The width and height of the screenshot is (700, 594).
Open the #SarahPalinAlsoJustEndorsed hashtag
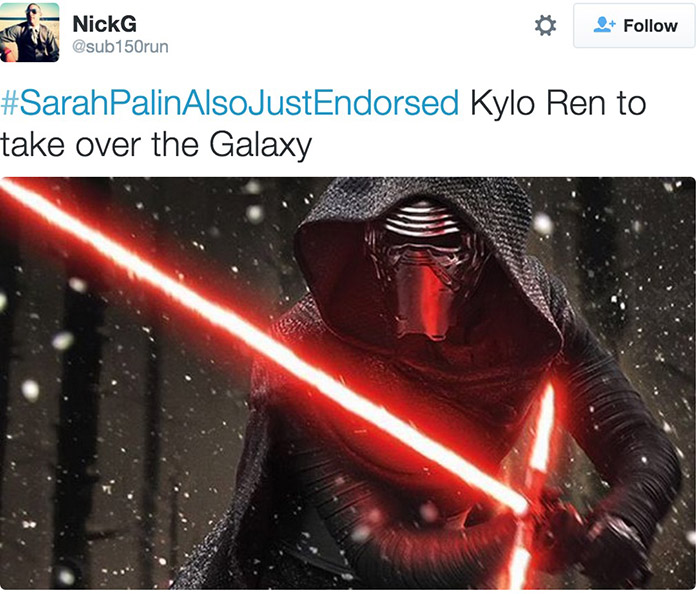229,104
